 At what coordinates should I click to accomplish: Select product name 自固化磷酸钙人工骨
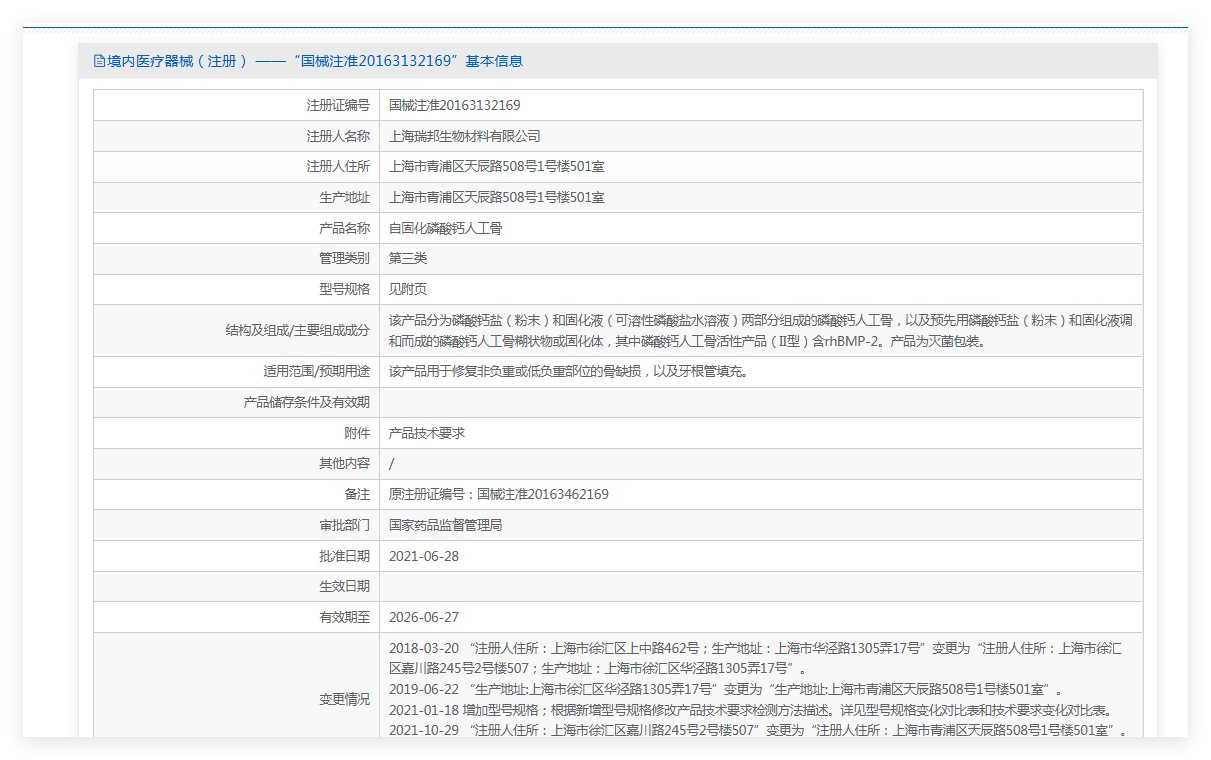(x=445, y=228)
